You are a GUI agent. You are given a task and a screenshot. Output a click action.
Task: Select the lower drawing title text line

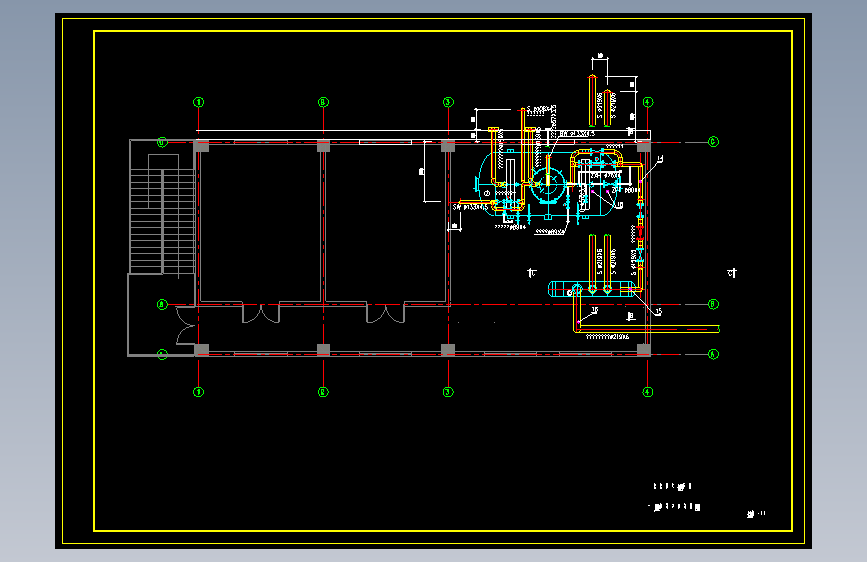[675, 506]
